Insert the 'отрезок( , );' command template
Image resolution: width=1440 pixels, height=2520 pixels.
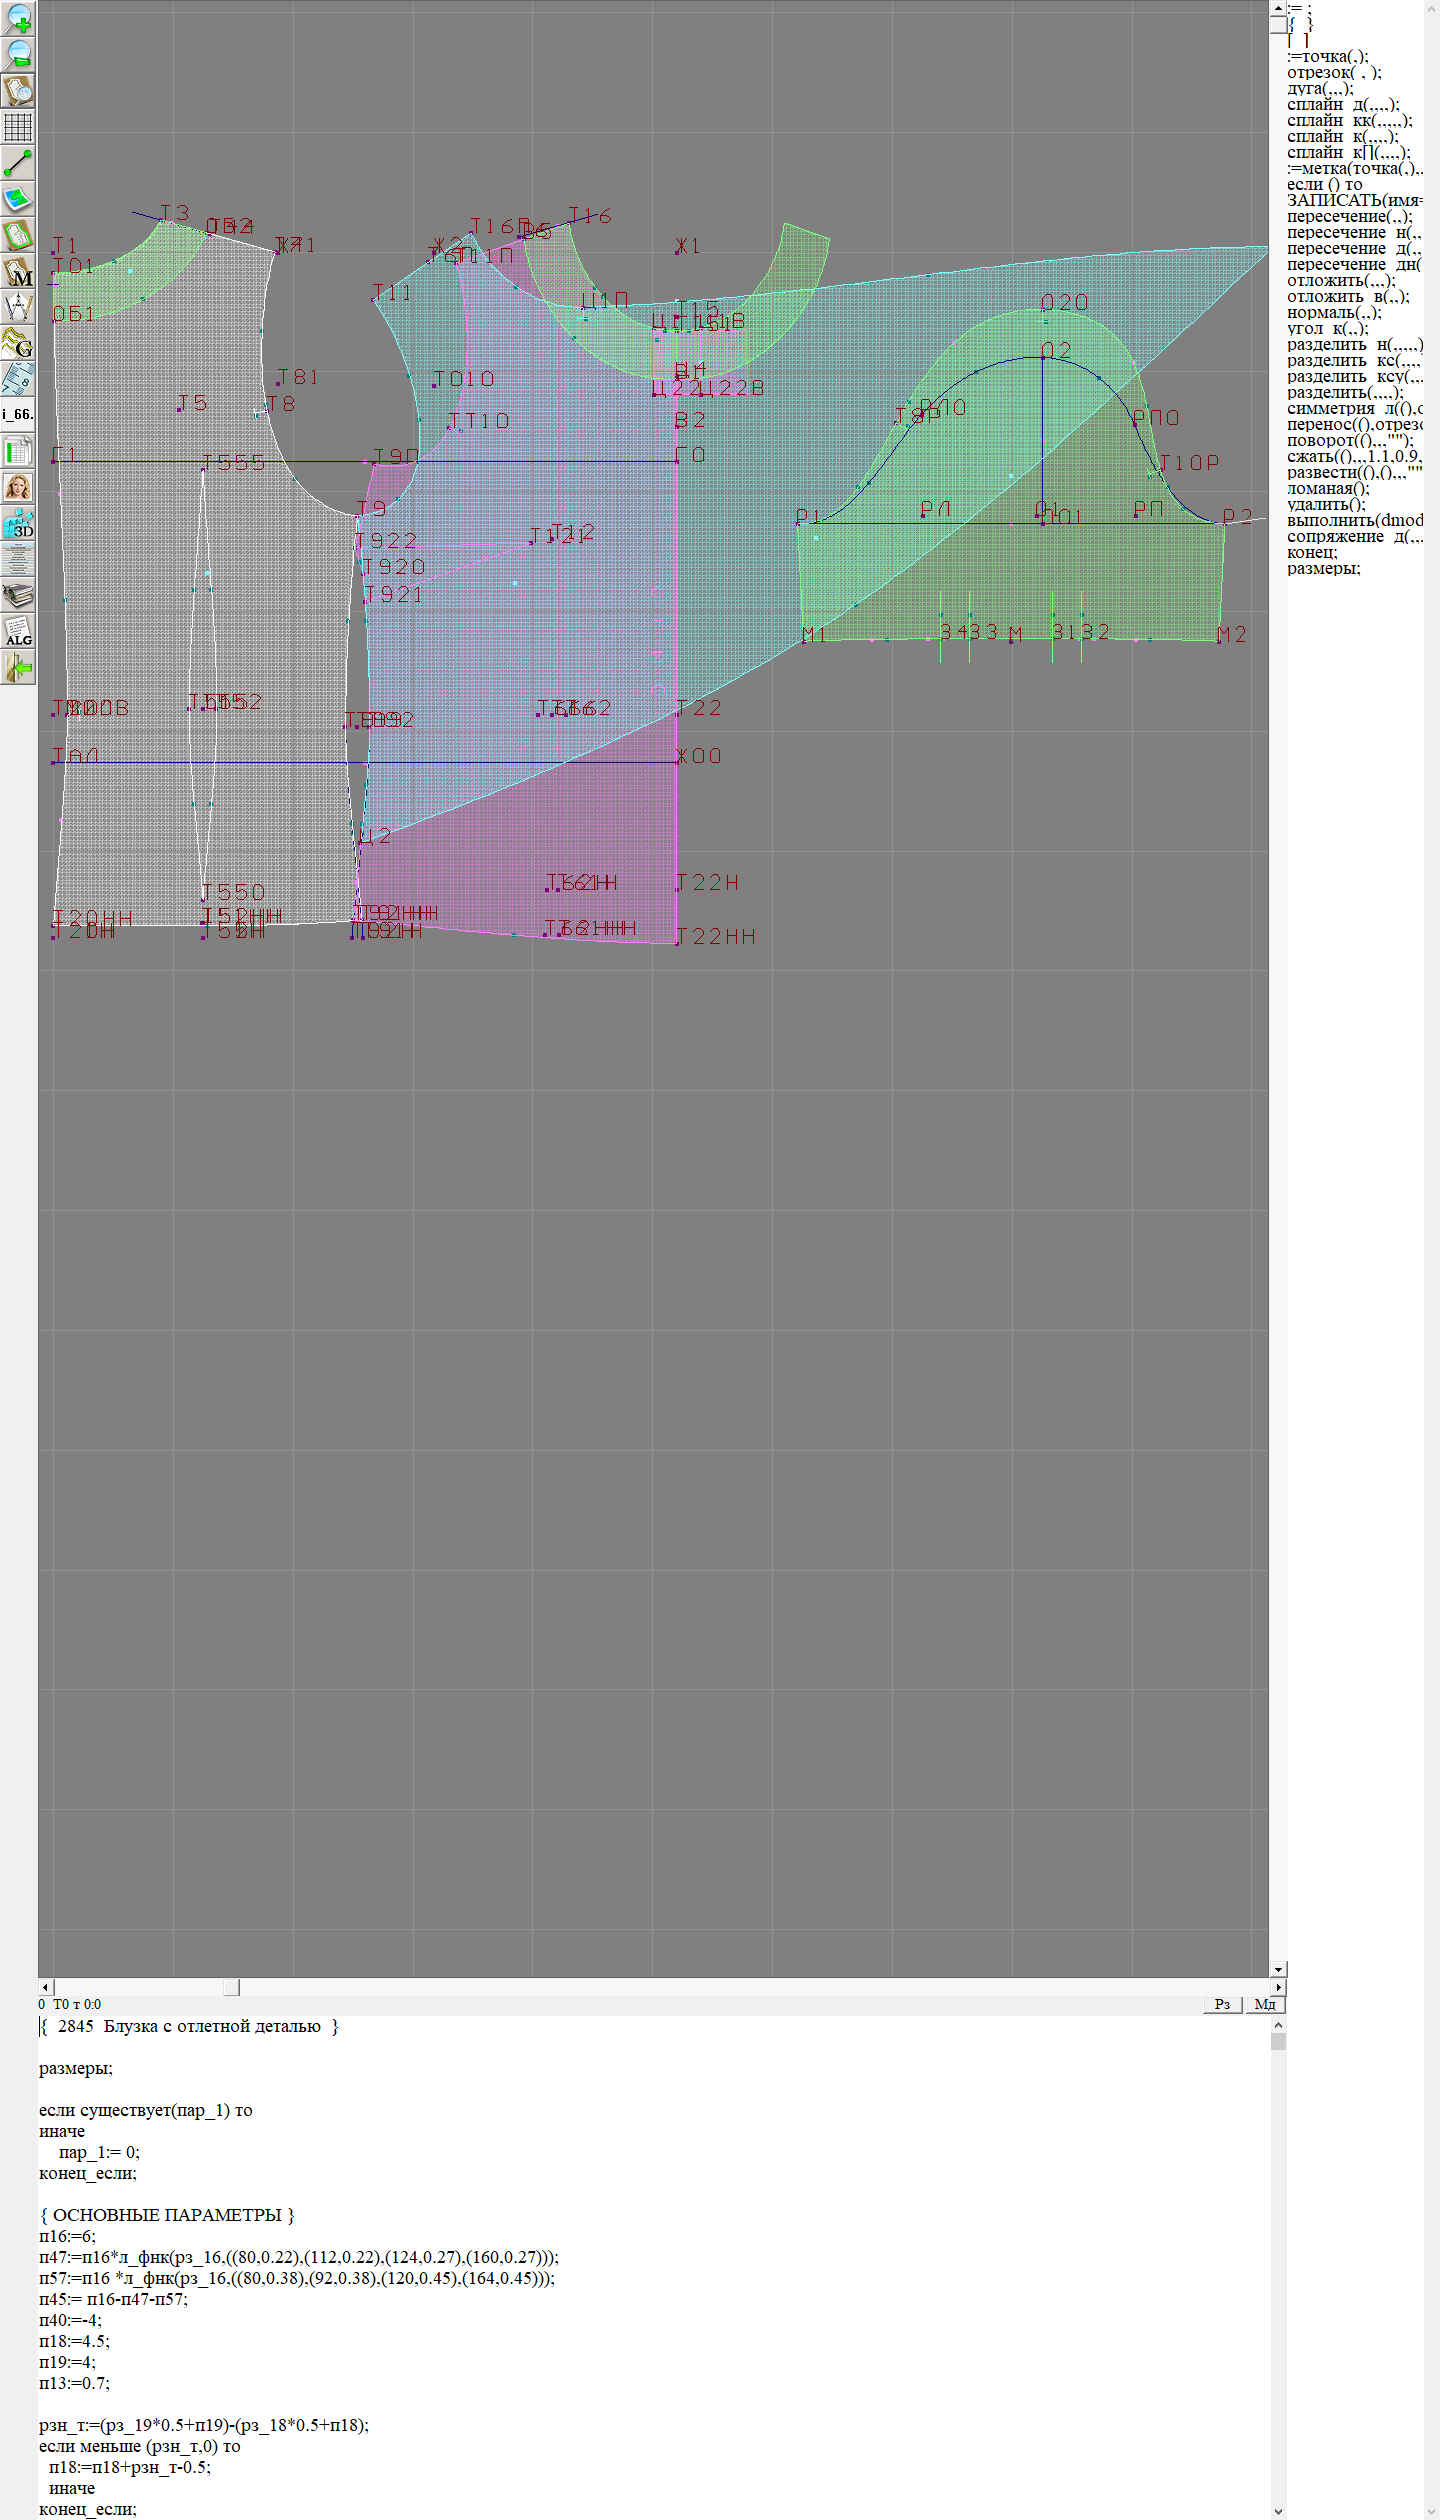click(1333, 73)
